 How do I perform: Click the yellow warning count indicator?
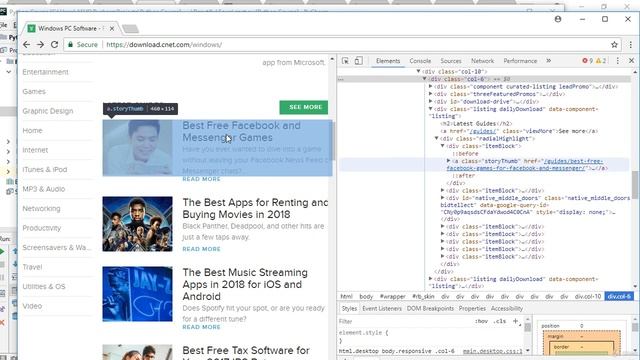(x=601, y=61)
